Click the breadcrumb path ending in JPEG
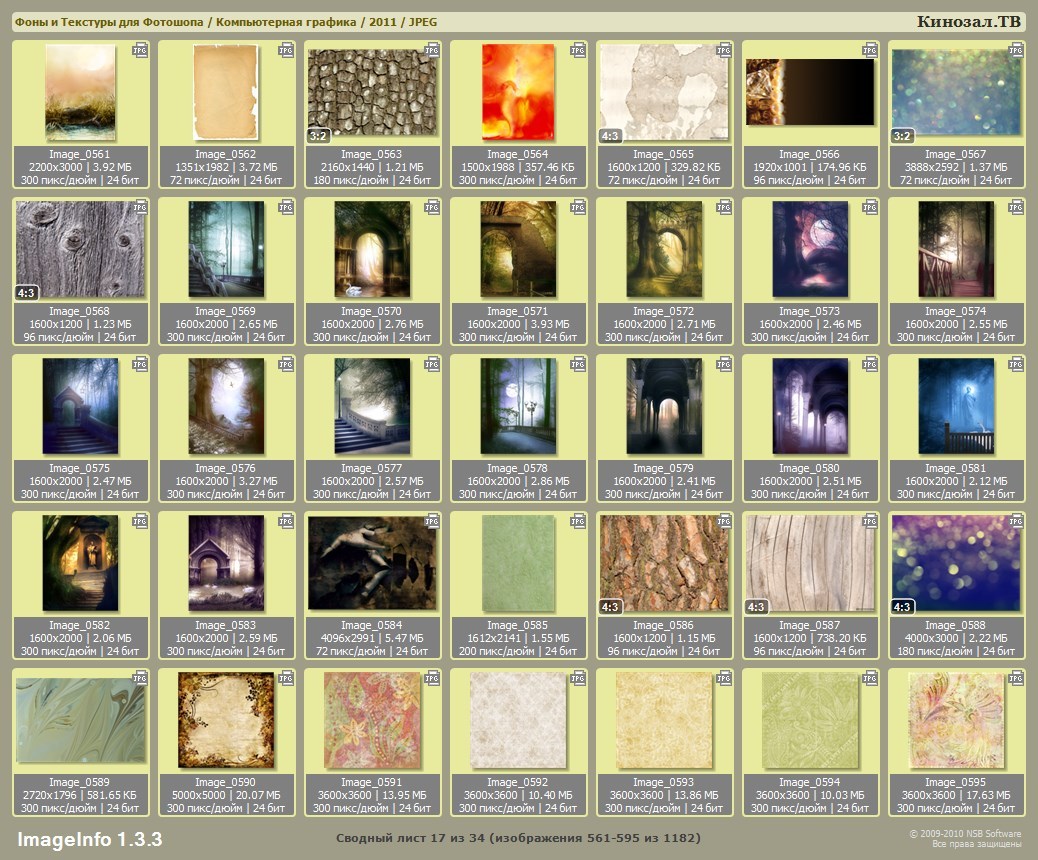The height and width of the screenshot is (860, 1038). (225, 22)
